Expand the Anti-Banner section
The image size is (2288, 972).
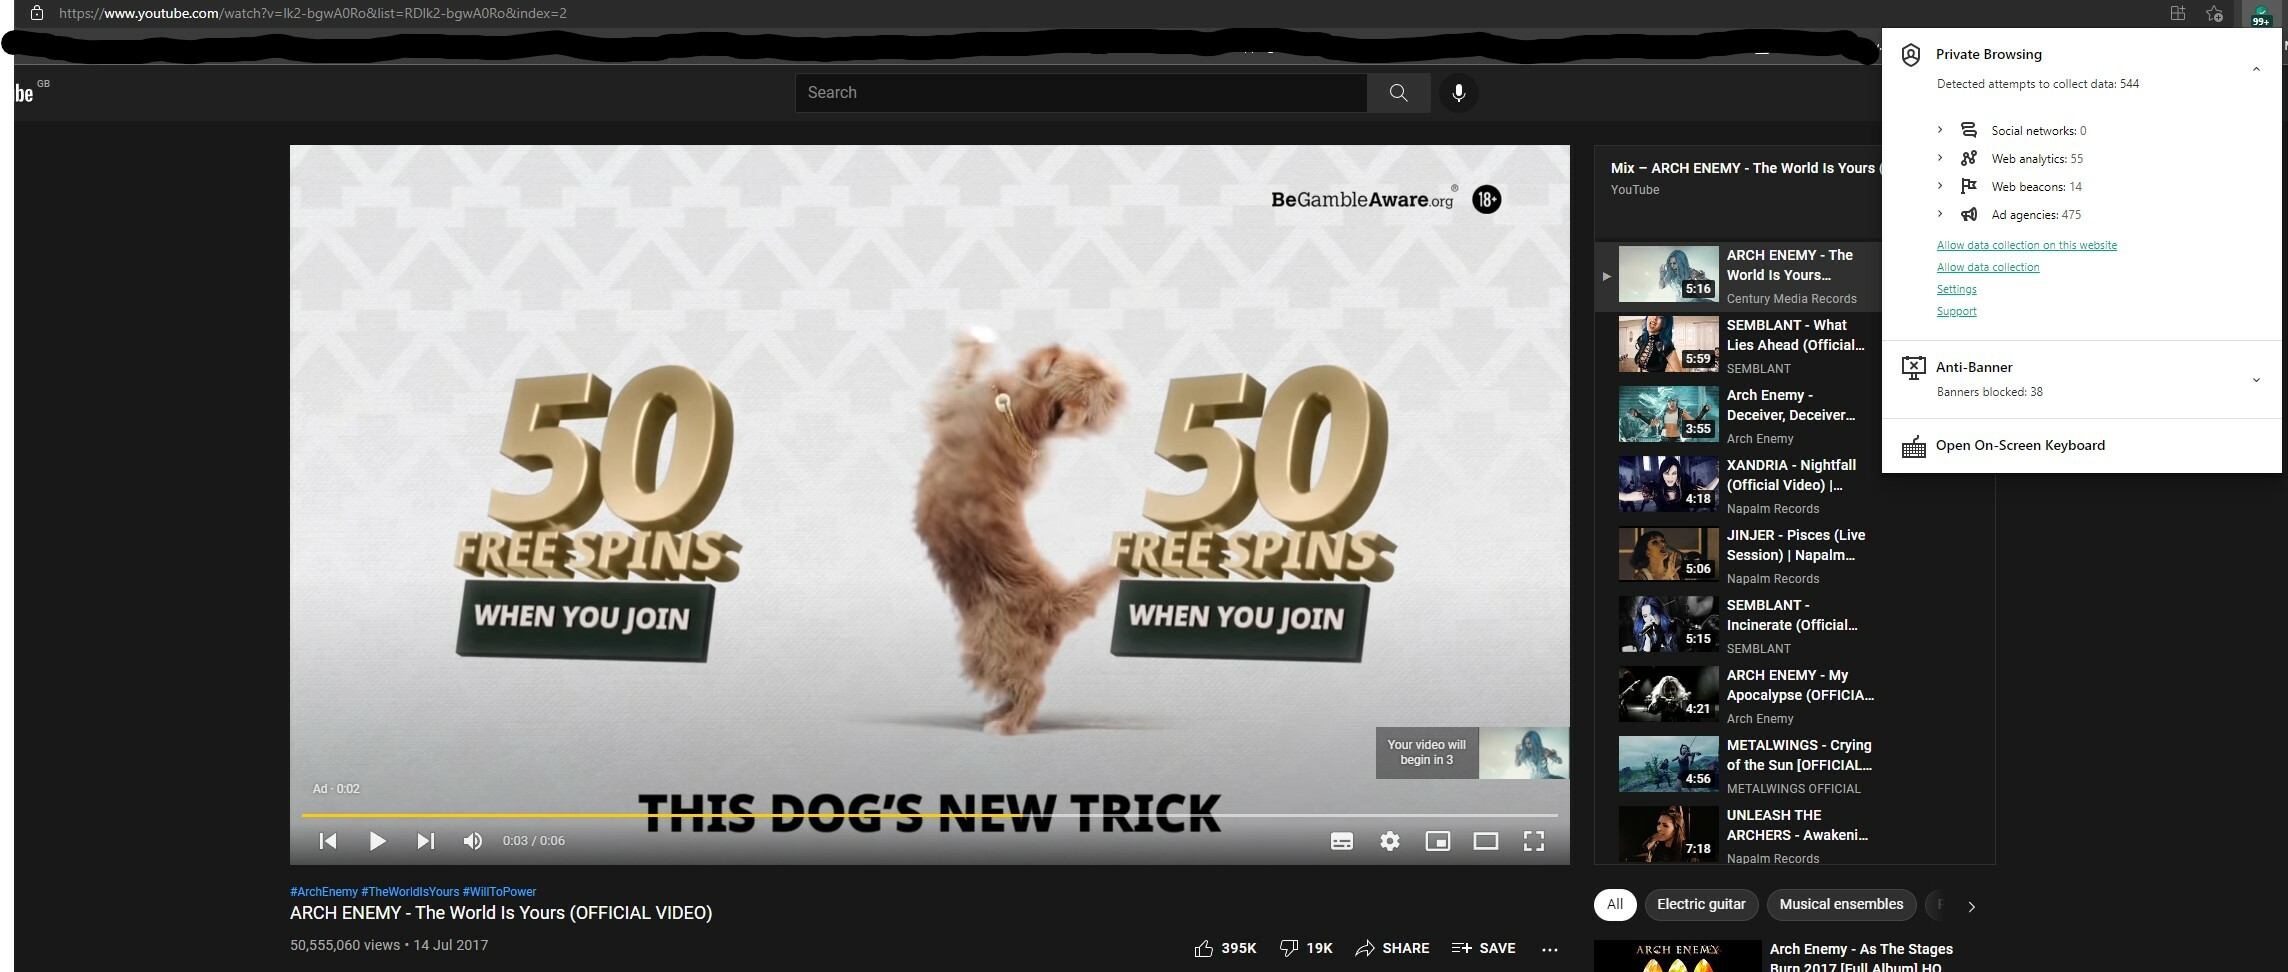coord(2256,380)
